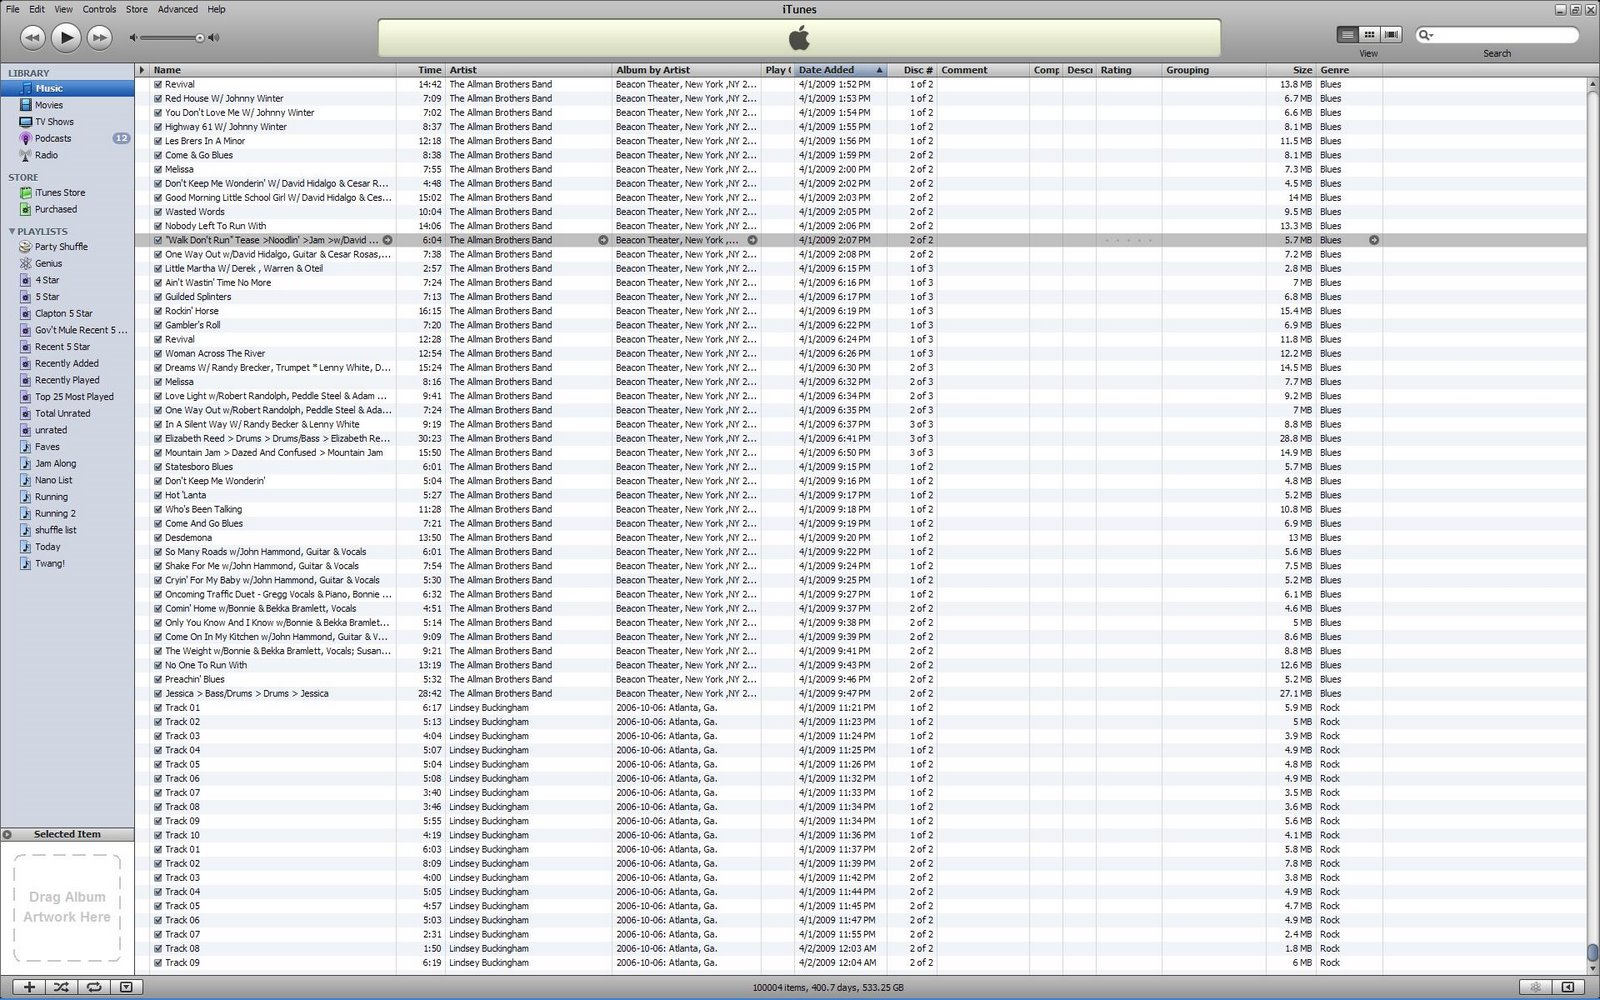Open the Genius playlist
Screen dimensions: 1600x1000
[x=67, y=263]
